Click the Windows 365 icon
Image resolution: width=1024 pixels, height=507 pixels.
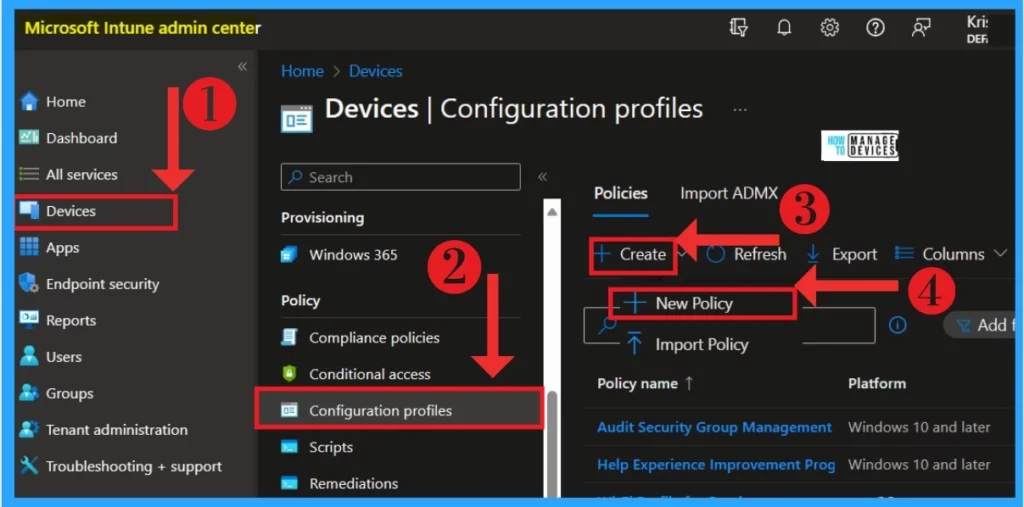click(x=289, y=255)
